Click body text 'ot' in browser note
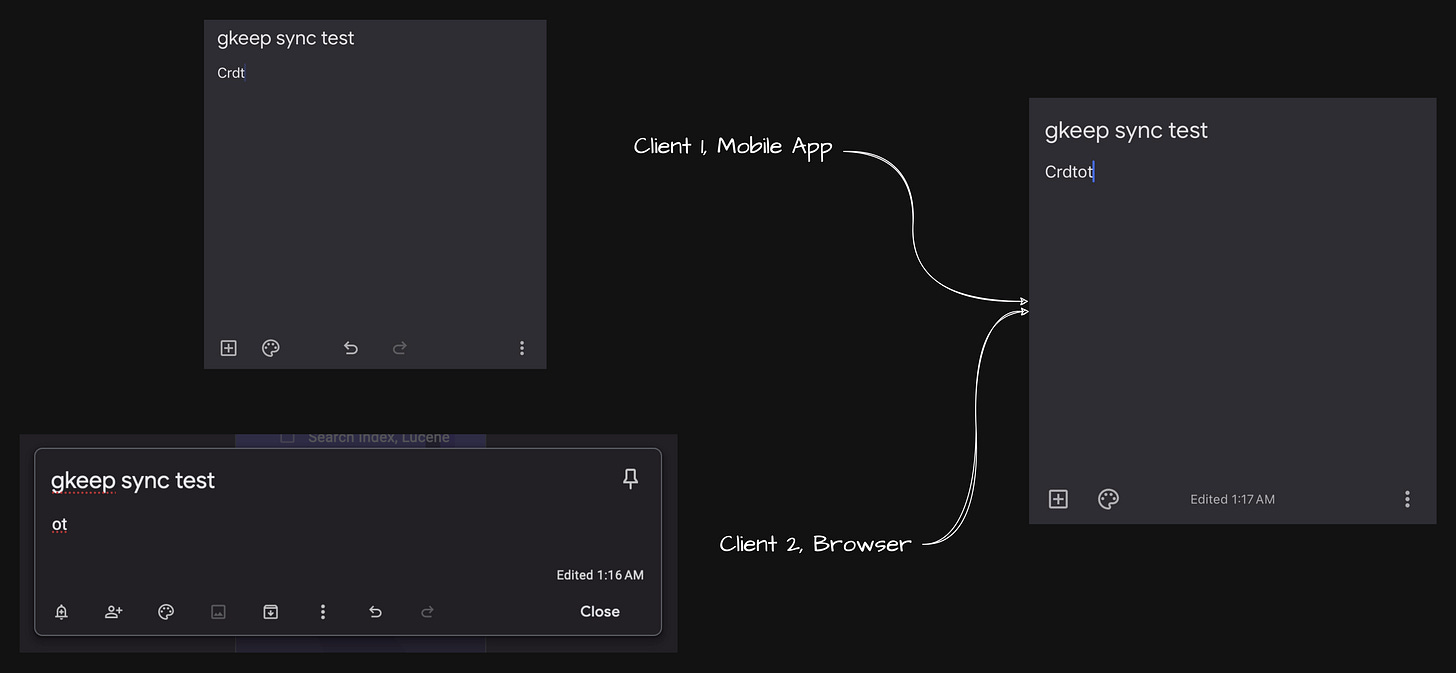1456x673 pixels. (60, 524)
